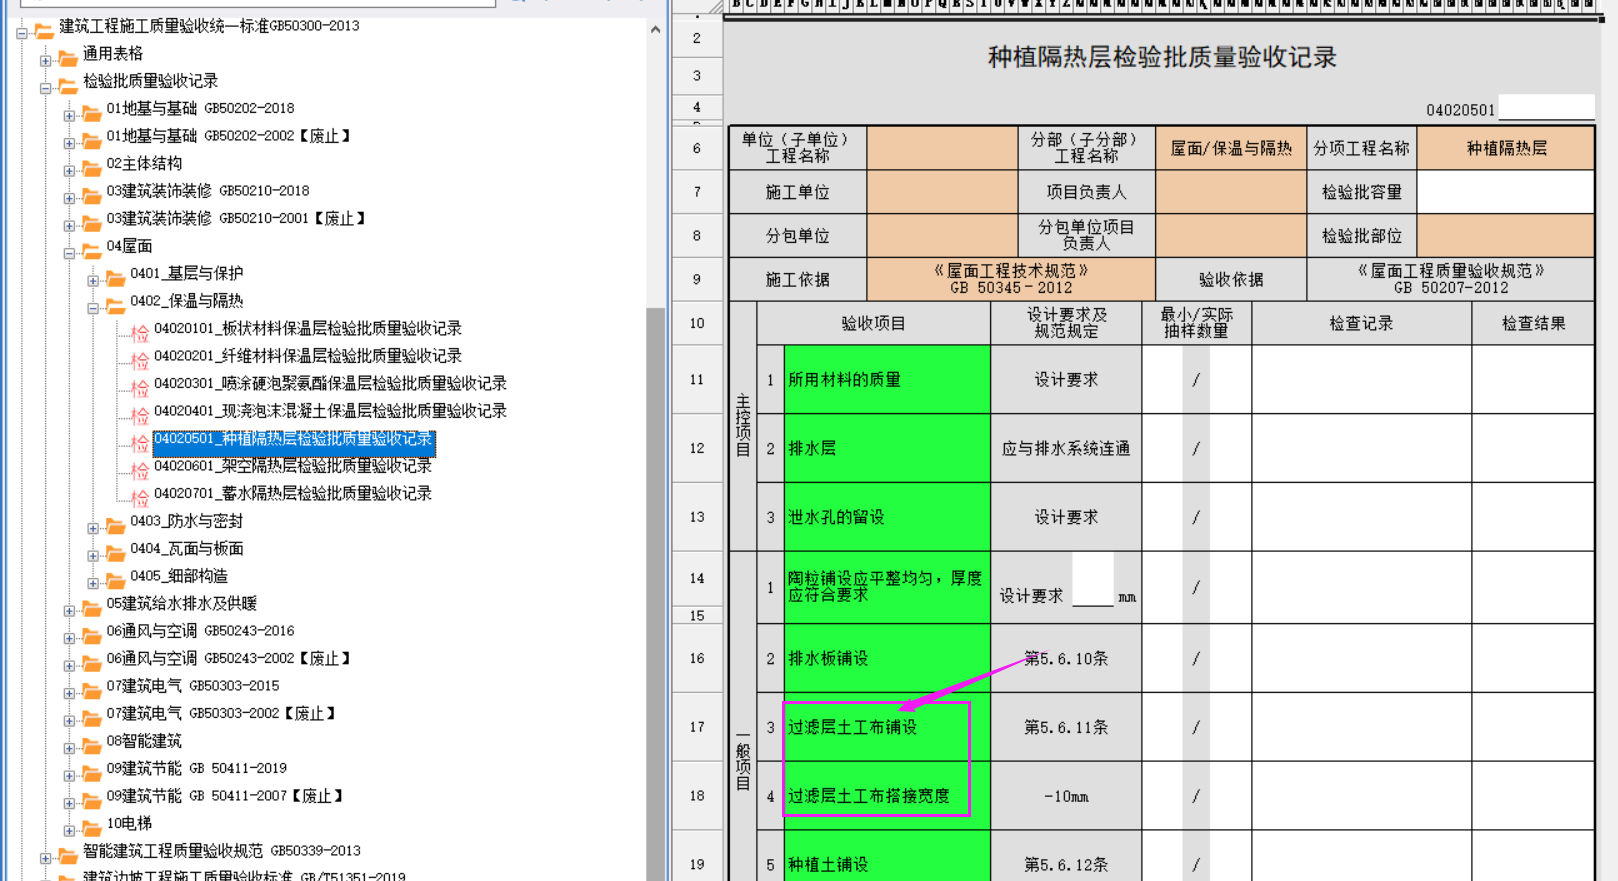Click the 05建筑给水排水及供暖 folder icon
Image resolution: width=1618 pixels, height=881 pixels.
tap(92, 608)
